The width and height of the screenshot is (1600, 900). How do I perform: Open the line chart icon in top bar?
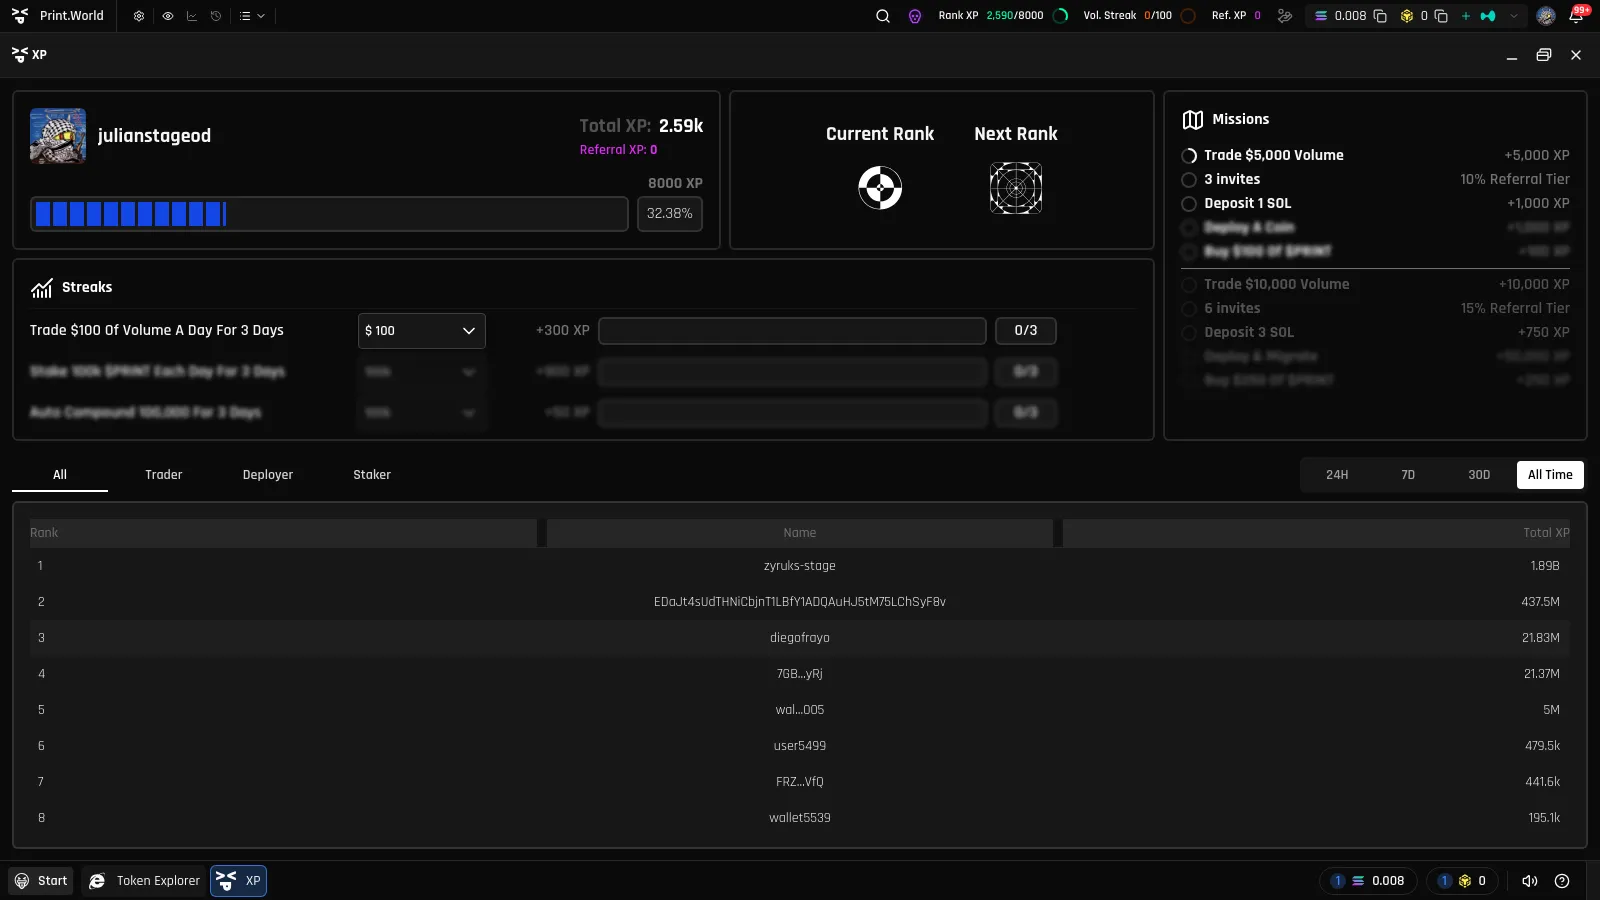point(191,16)
